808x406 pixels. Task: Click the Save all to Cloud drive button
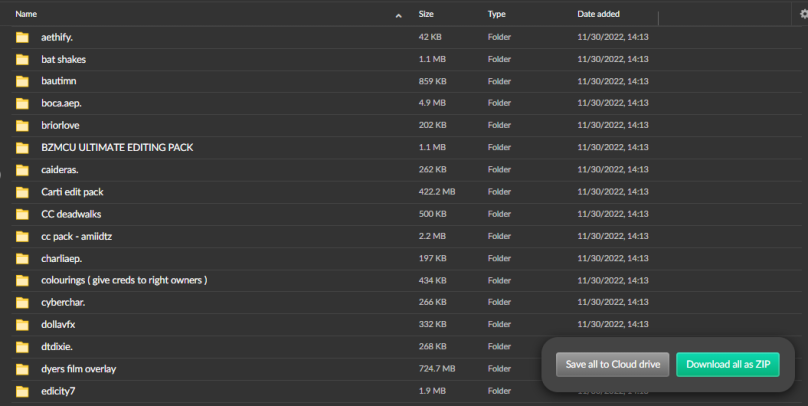[x=612, y=364]
